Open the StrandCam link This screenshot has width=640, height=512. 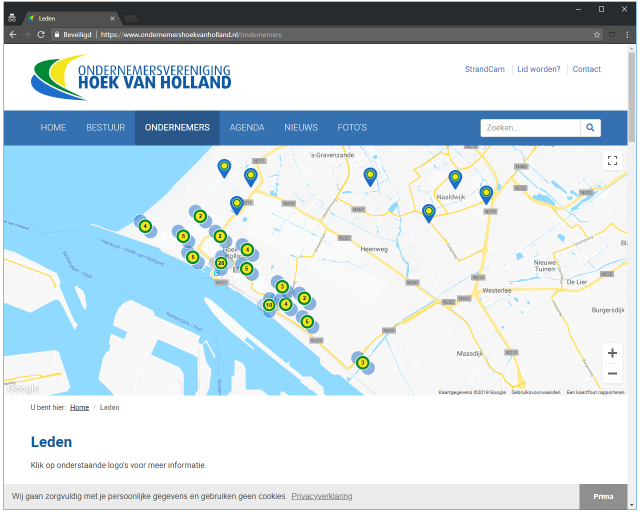click(485, 69)
